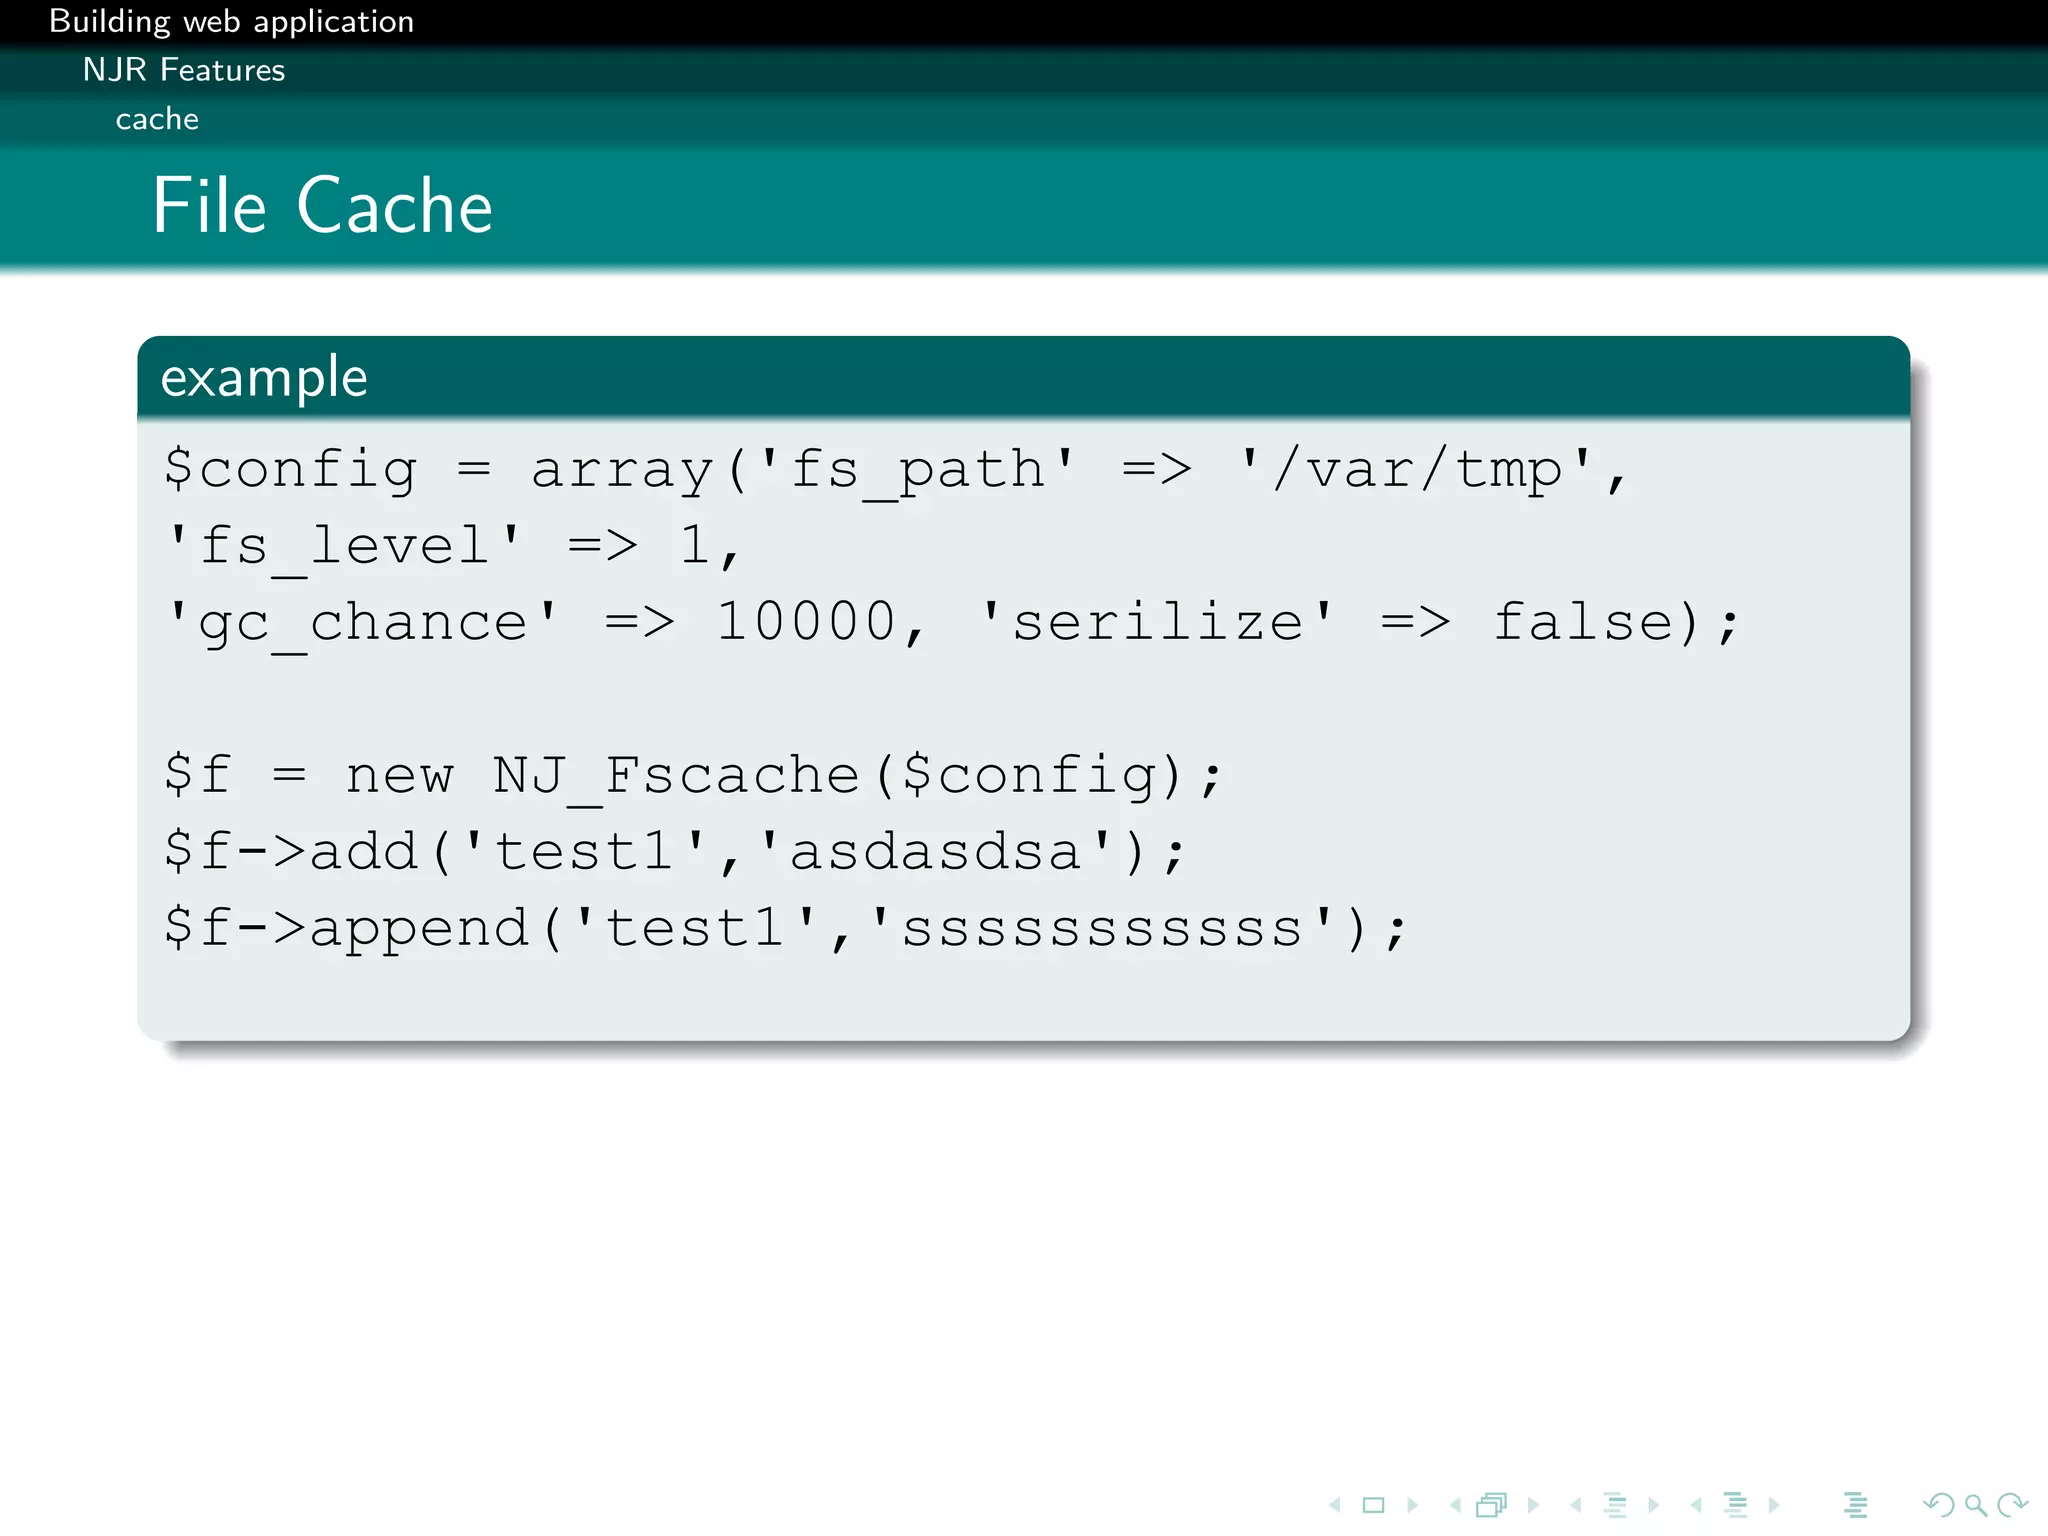
Task: Click the next section arrow right of the section icon
Action: (x=1774, y=1505)
